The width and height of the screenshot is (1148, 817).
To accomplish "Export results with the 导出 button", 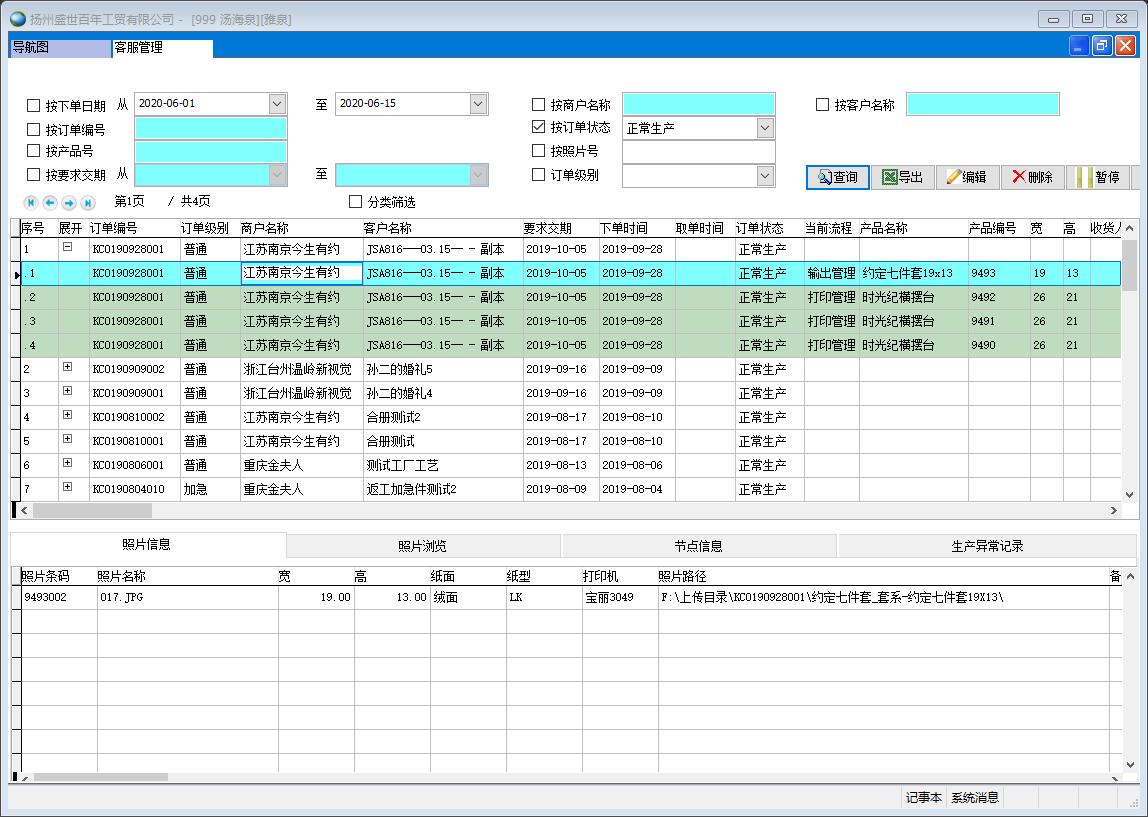I will click(903, 177).
